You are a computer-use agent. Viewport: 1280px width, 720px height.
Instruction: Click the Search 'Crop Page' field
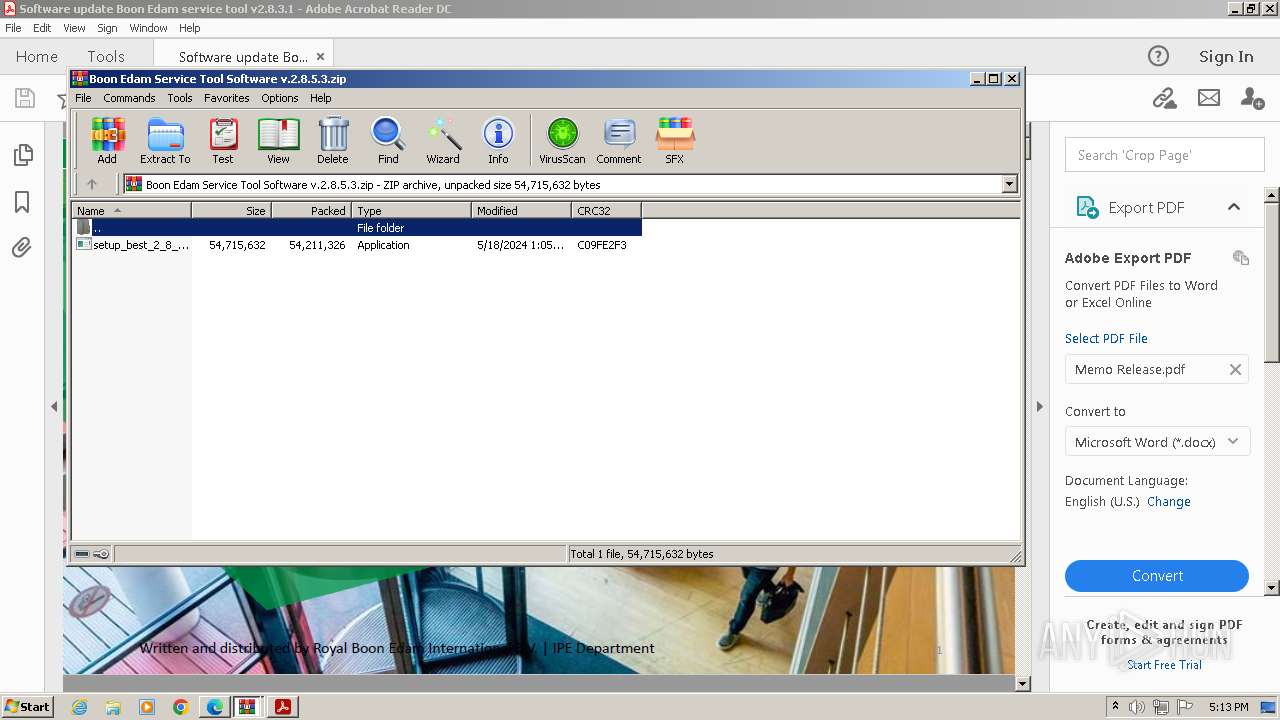click(x=1165, y=155)
